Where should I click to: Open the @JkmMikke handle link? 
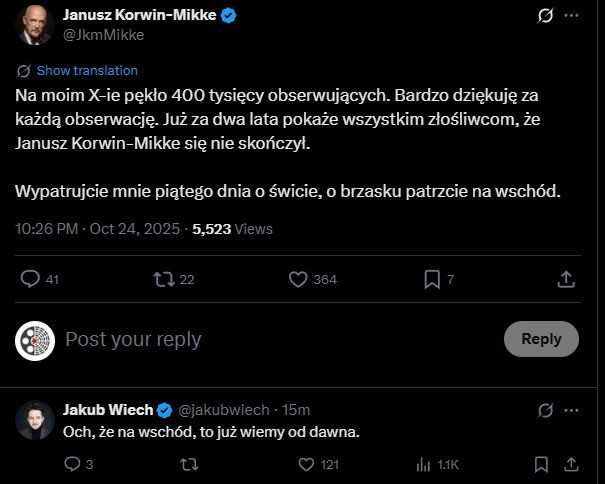coord(104,35)
